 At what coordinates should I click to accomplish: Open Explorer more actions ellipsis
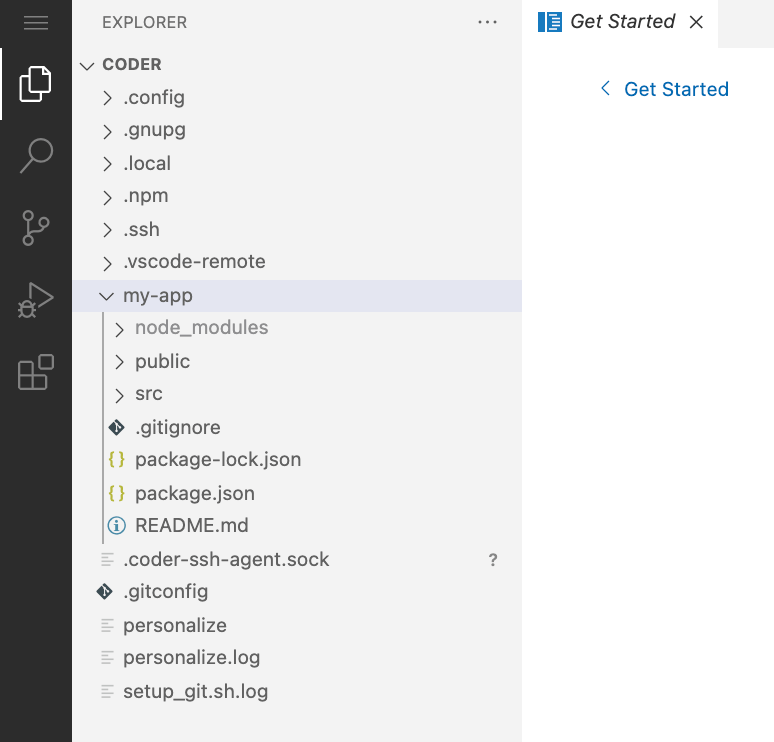pos(487,22)
